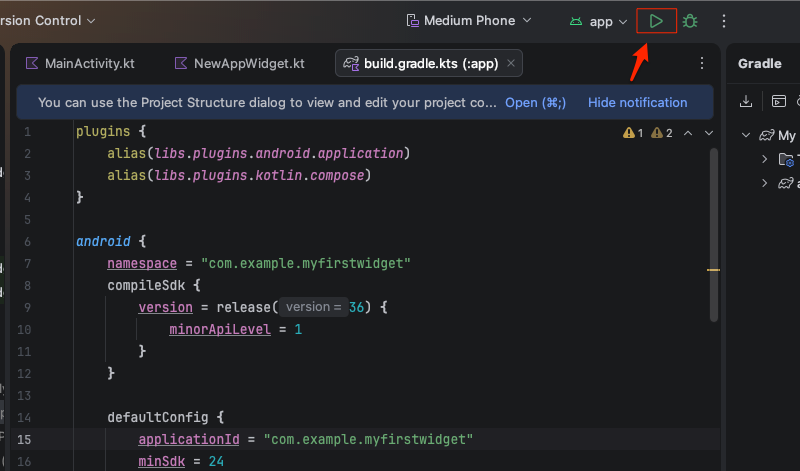Click the minSdk property
The width and height of the screenshot is (800, 471).
[162, 461]
